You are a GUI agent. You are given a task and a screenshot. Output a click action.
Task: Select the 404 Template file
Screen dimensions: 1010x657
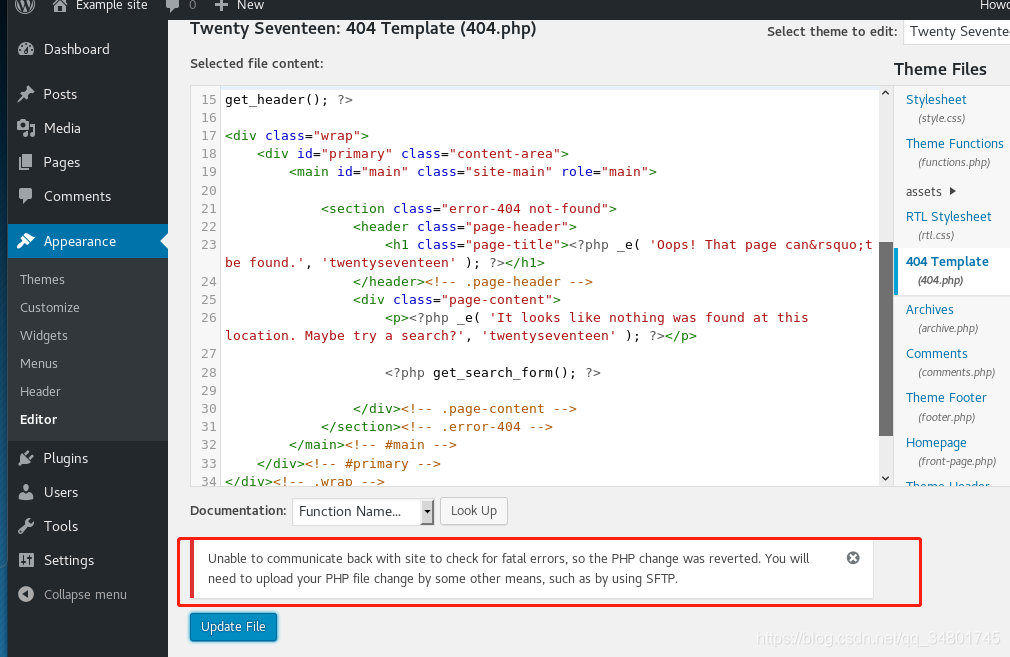point(947,262)
